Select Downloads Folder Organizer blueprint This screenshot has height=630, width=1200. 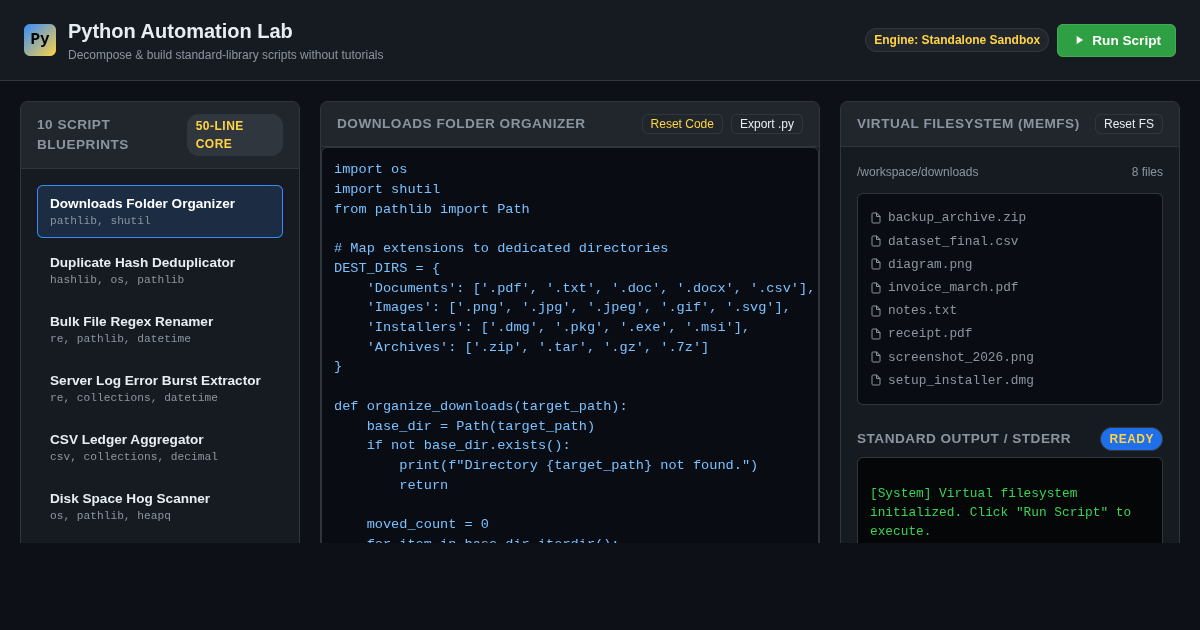point(160,211)
